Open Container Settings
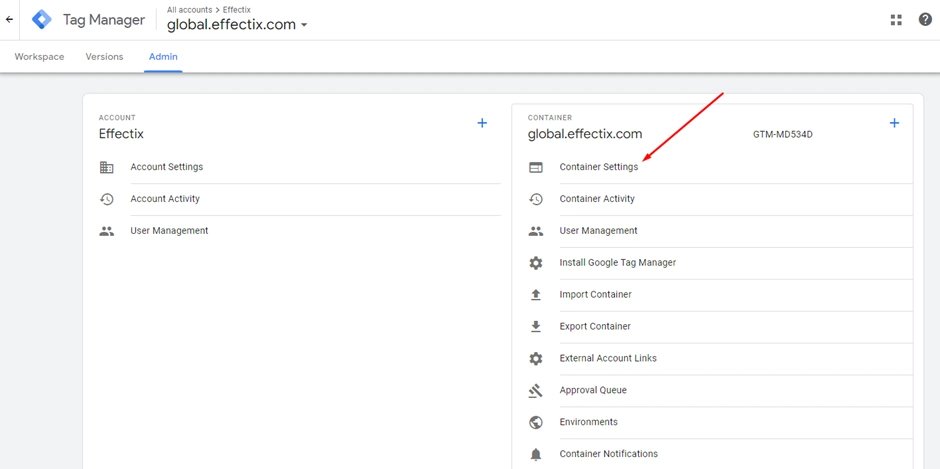Viewport: 940px width, 469px height. point(599,167)
